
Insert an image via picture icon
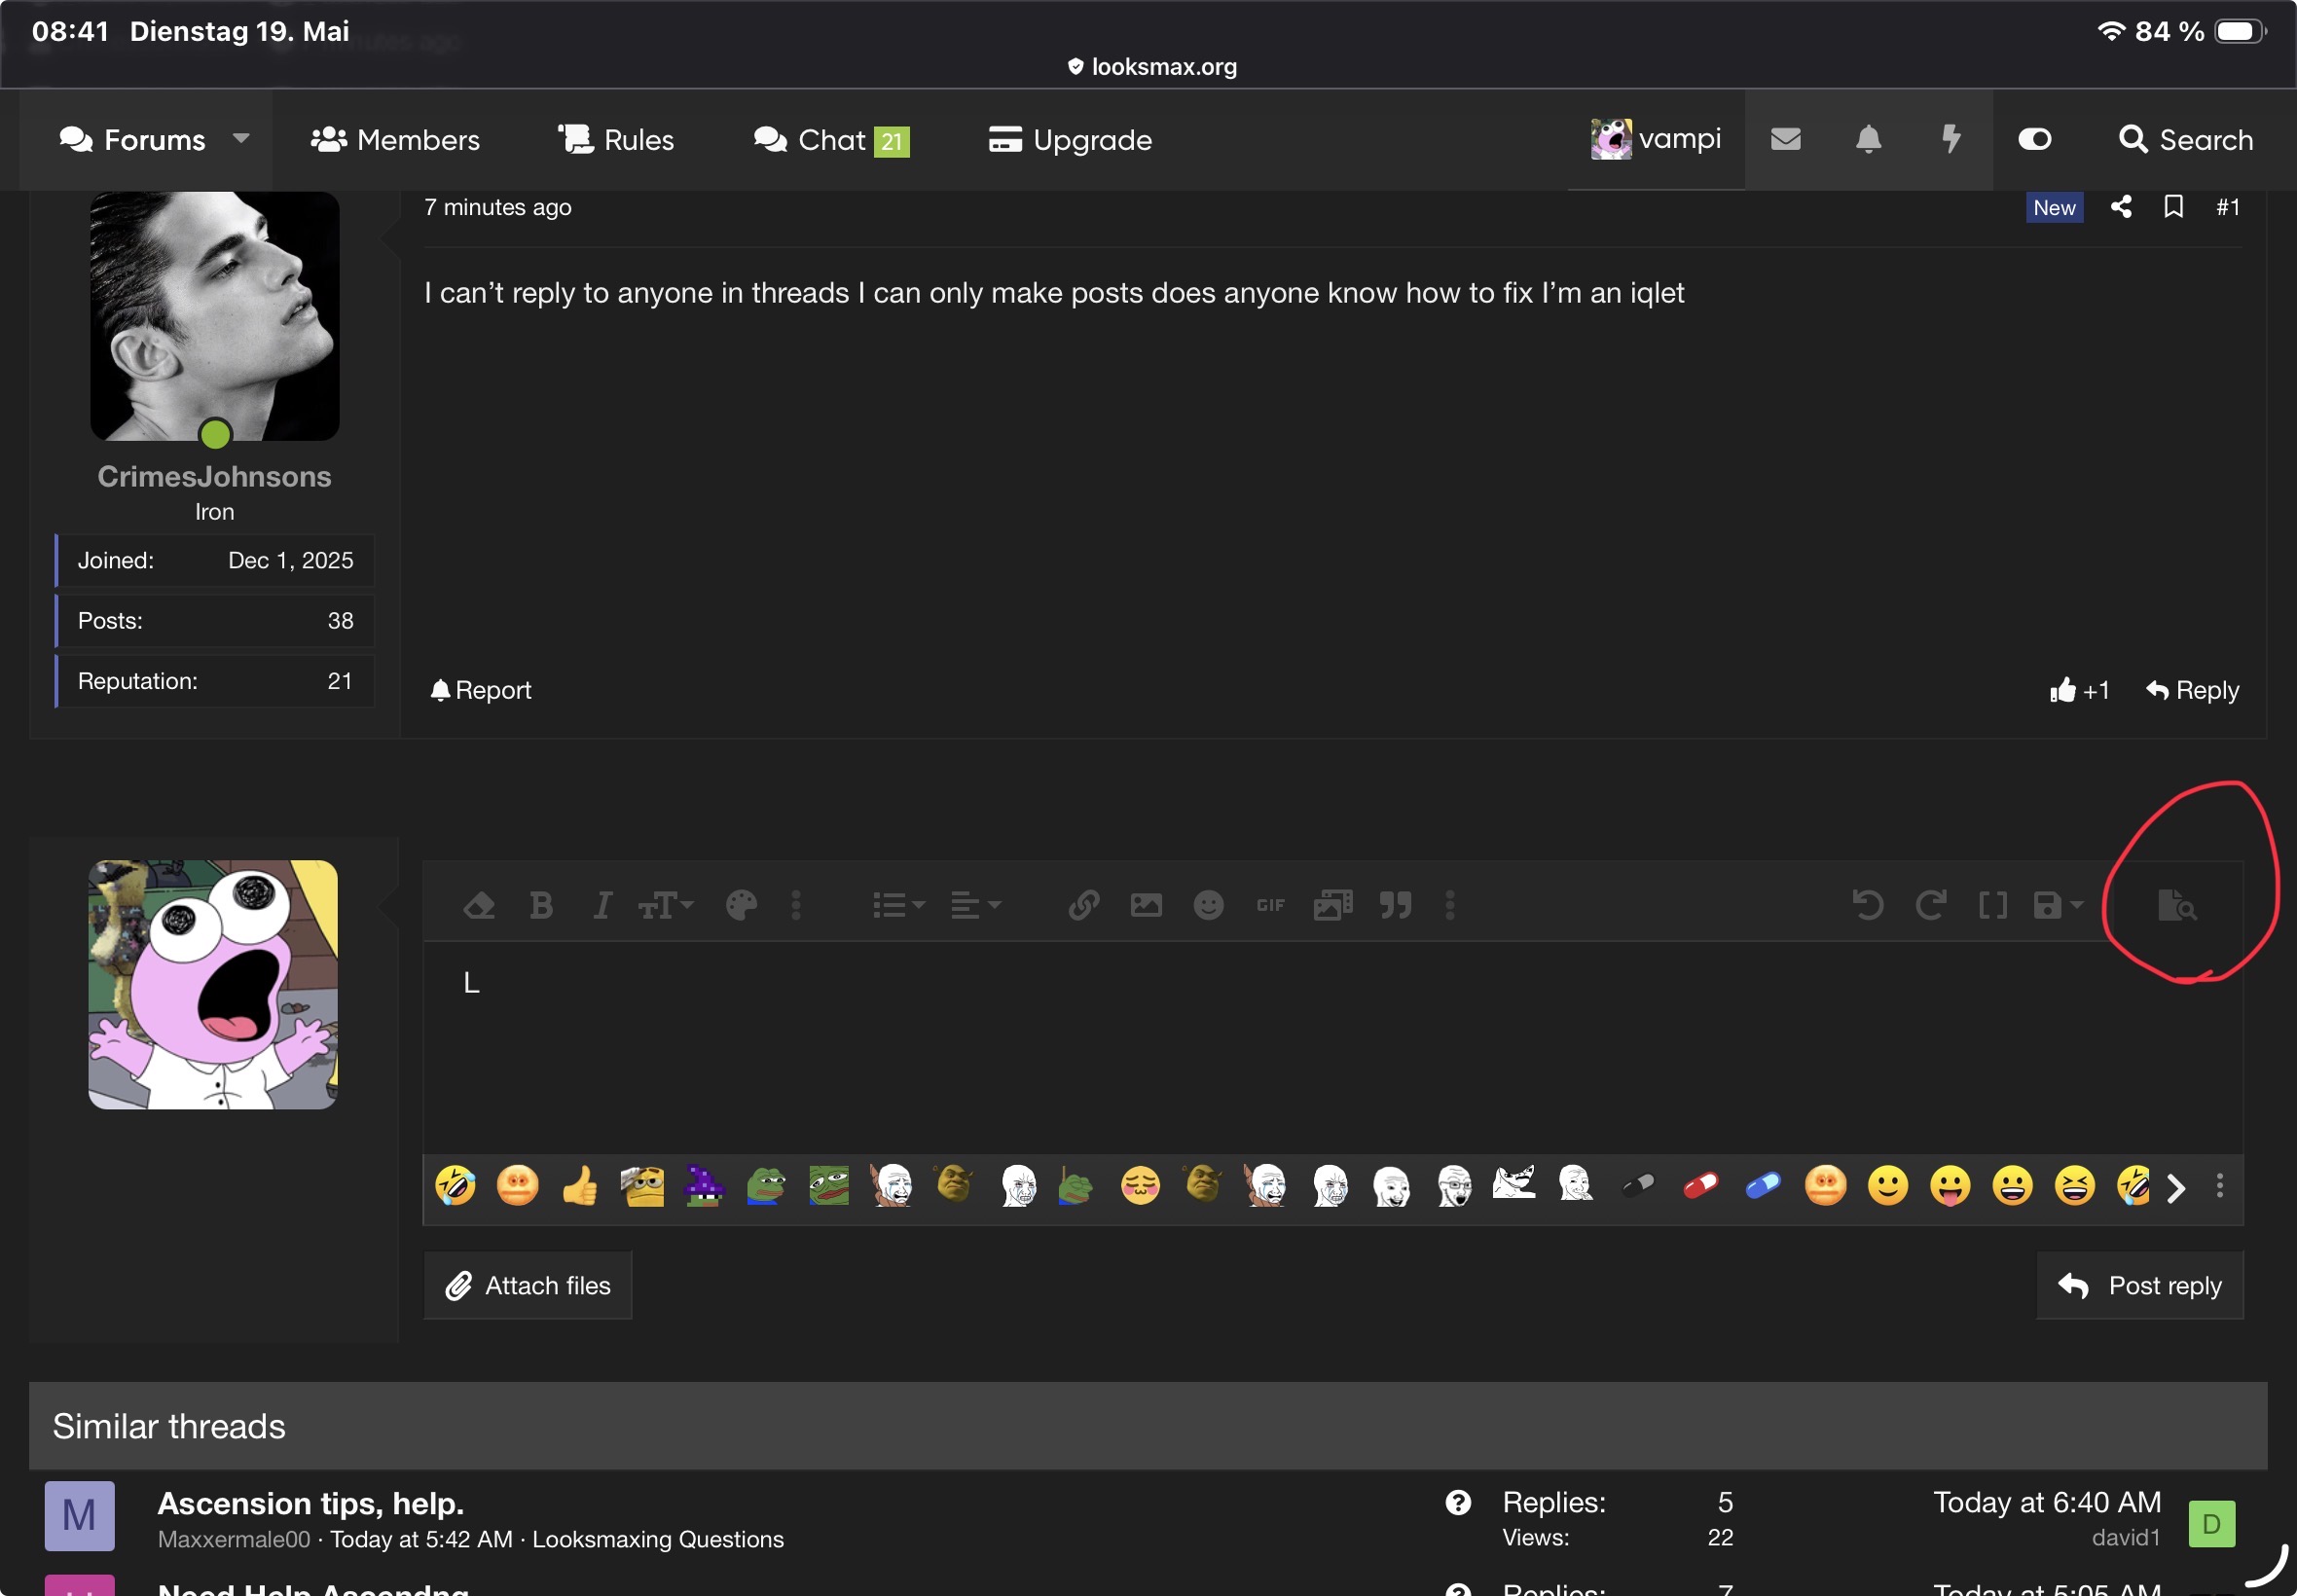(1146, 905)
